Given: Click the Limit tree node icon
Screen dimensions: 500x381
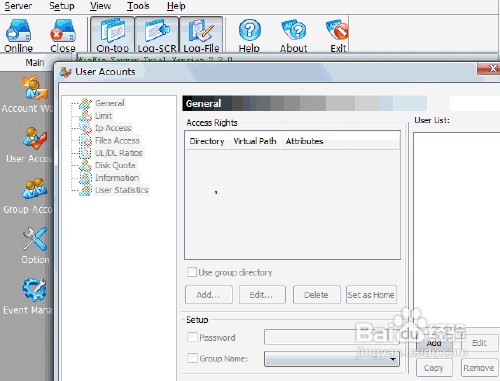Looking at the screenshot, I should click(x=86, y=116).
